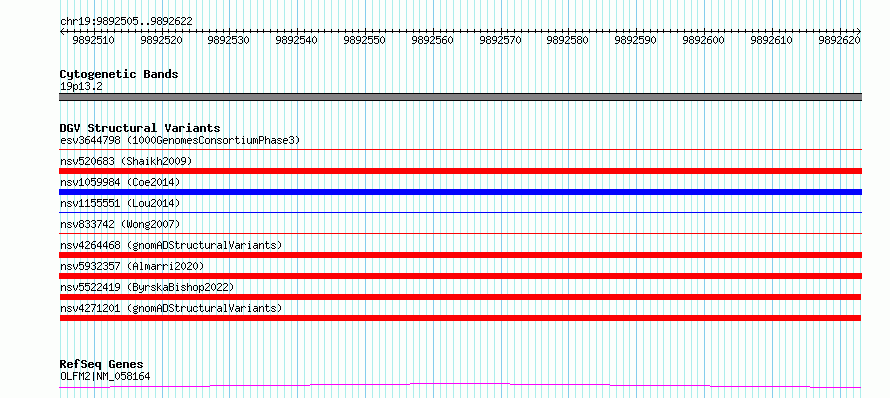Screen dimensions: 890x398
Task: Click the nsv4264468 gnomAD variant label
Action: [x=171, y=245]
